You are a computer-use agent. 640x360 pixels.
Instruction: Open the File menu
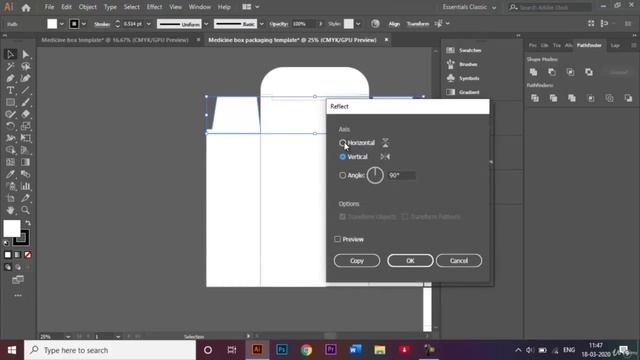click(x=49, y=7)
